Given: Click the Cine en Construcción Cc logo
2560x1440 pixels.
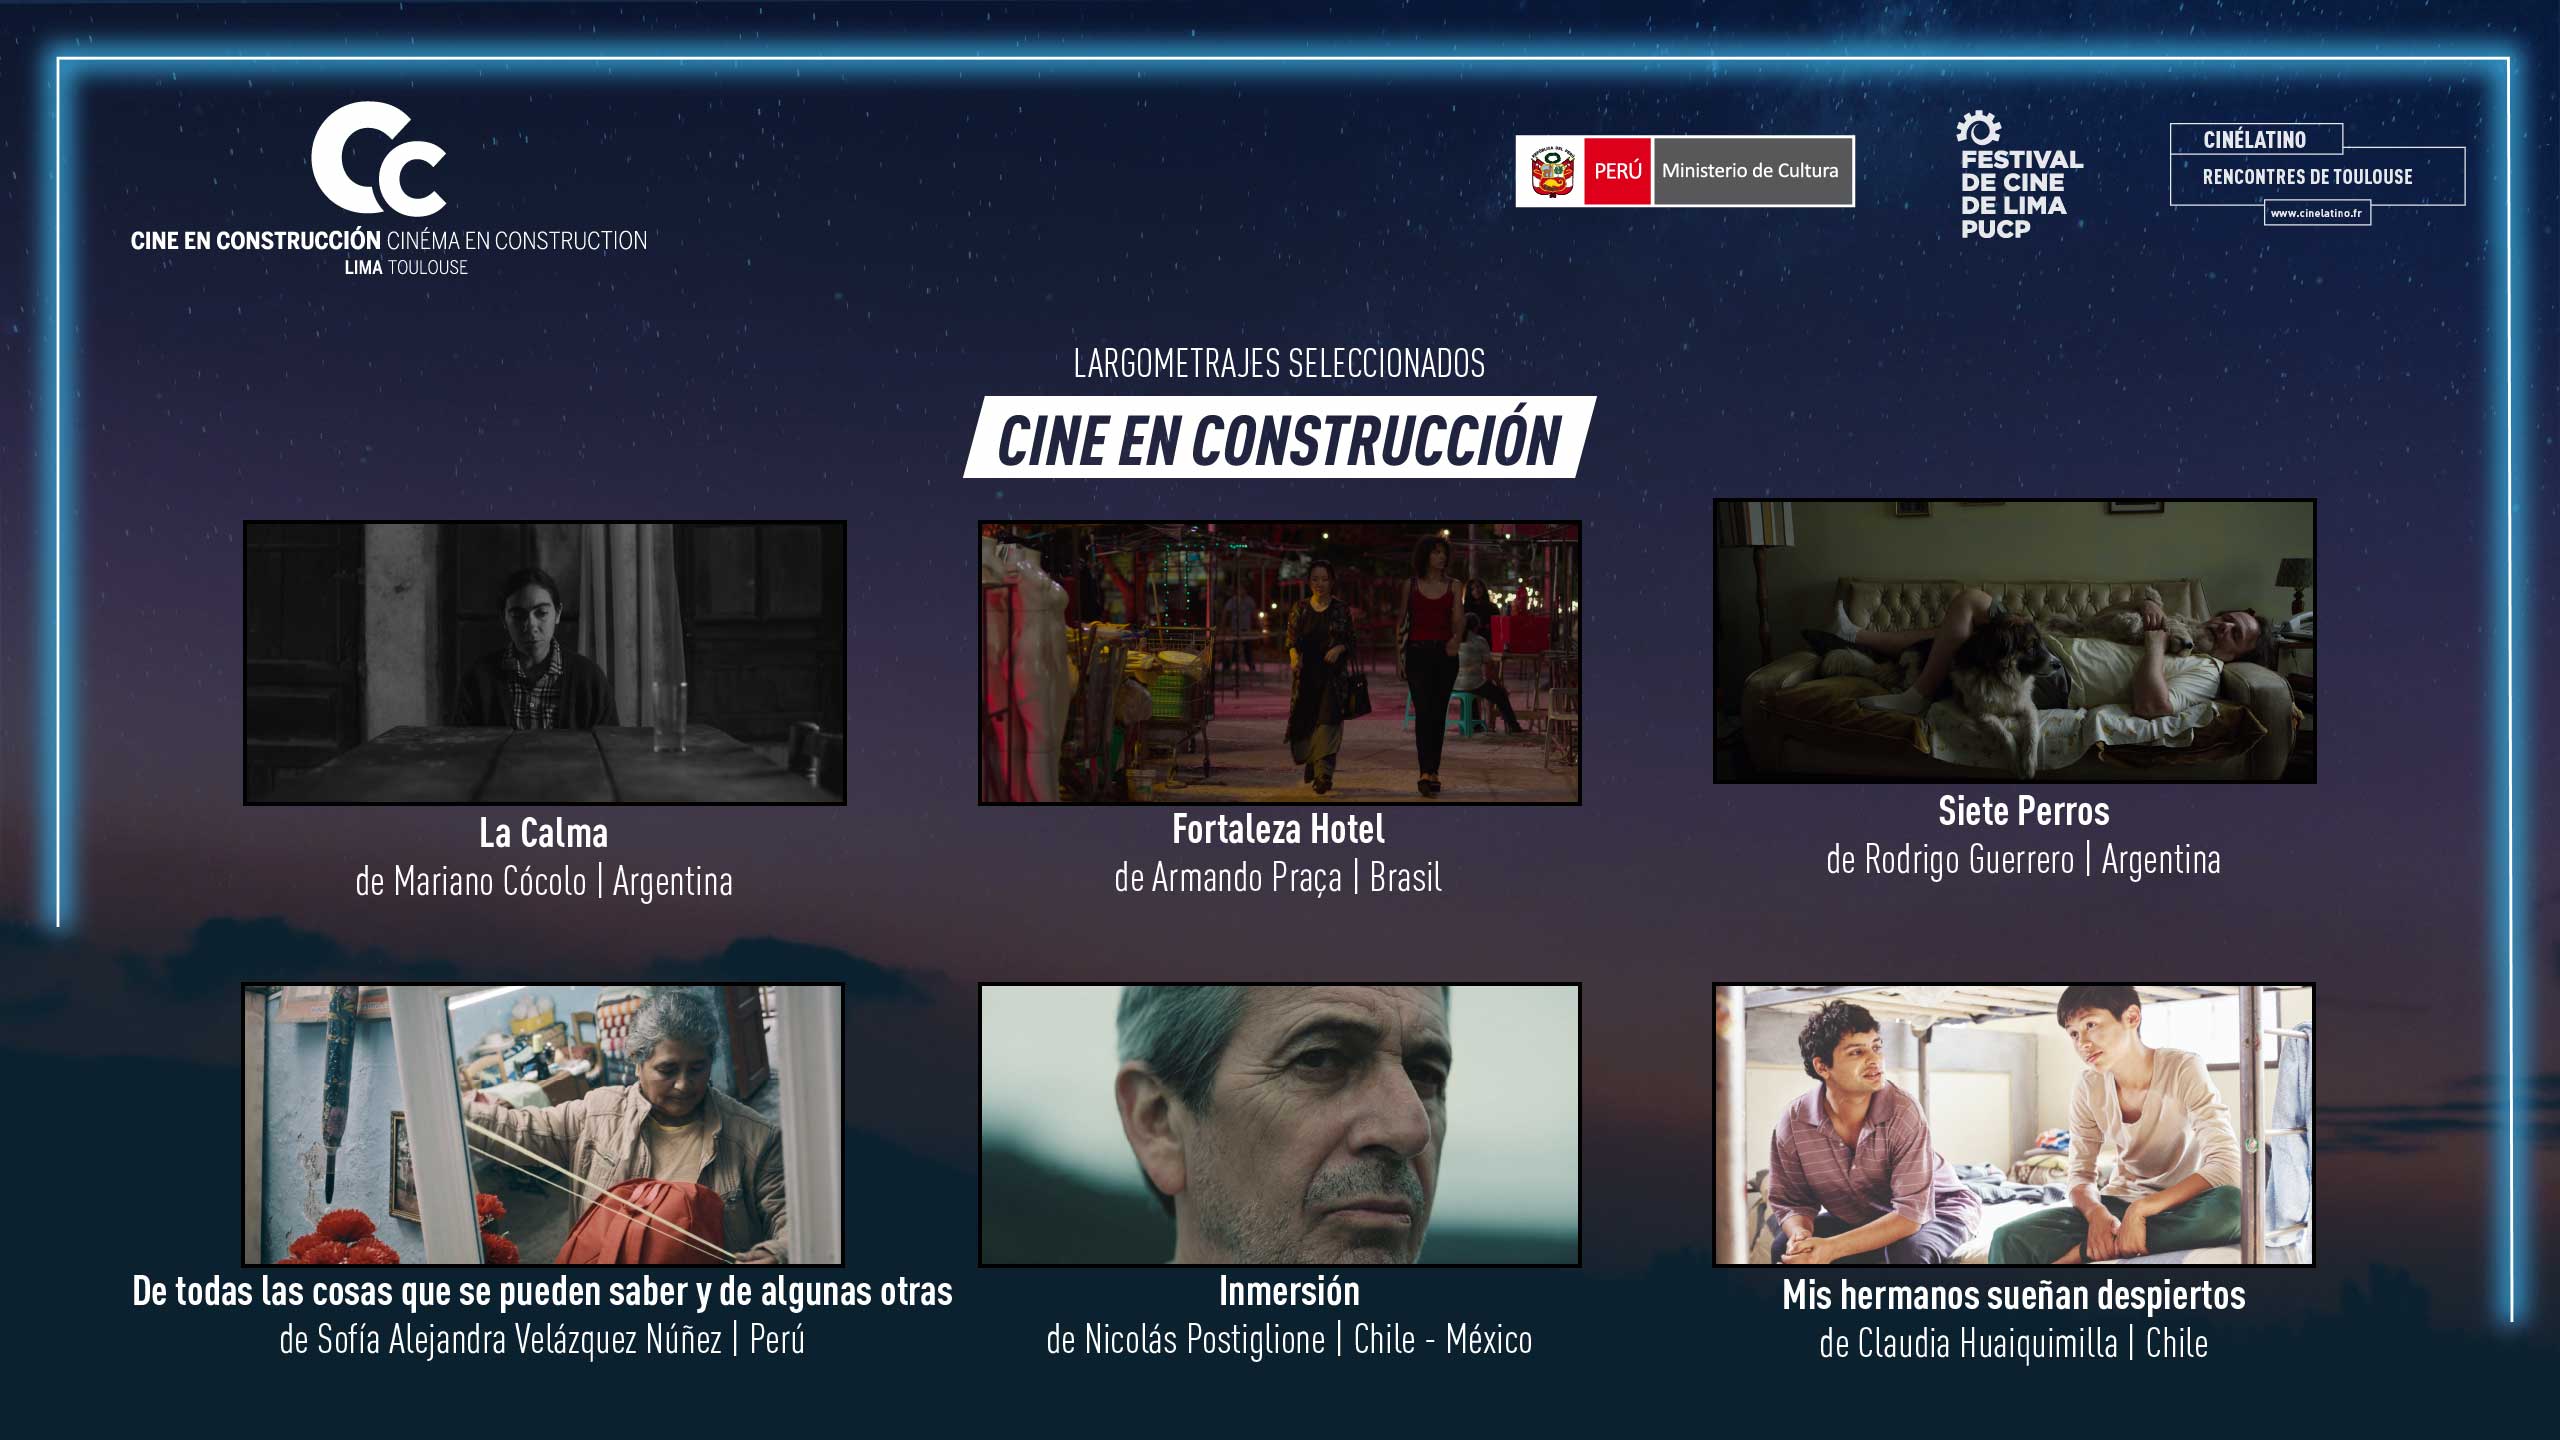Looking at the screenshot, I should (379, 160).
